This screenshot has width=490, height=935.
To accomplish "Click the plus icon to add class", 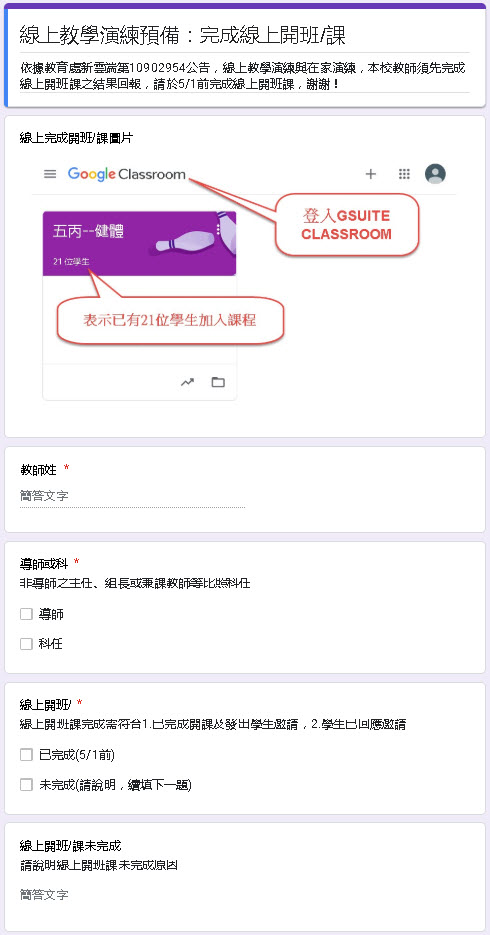I will click(371, 174).
